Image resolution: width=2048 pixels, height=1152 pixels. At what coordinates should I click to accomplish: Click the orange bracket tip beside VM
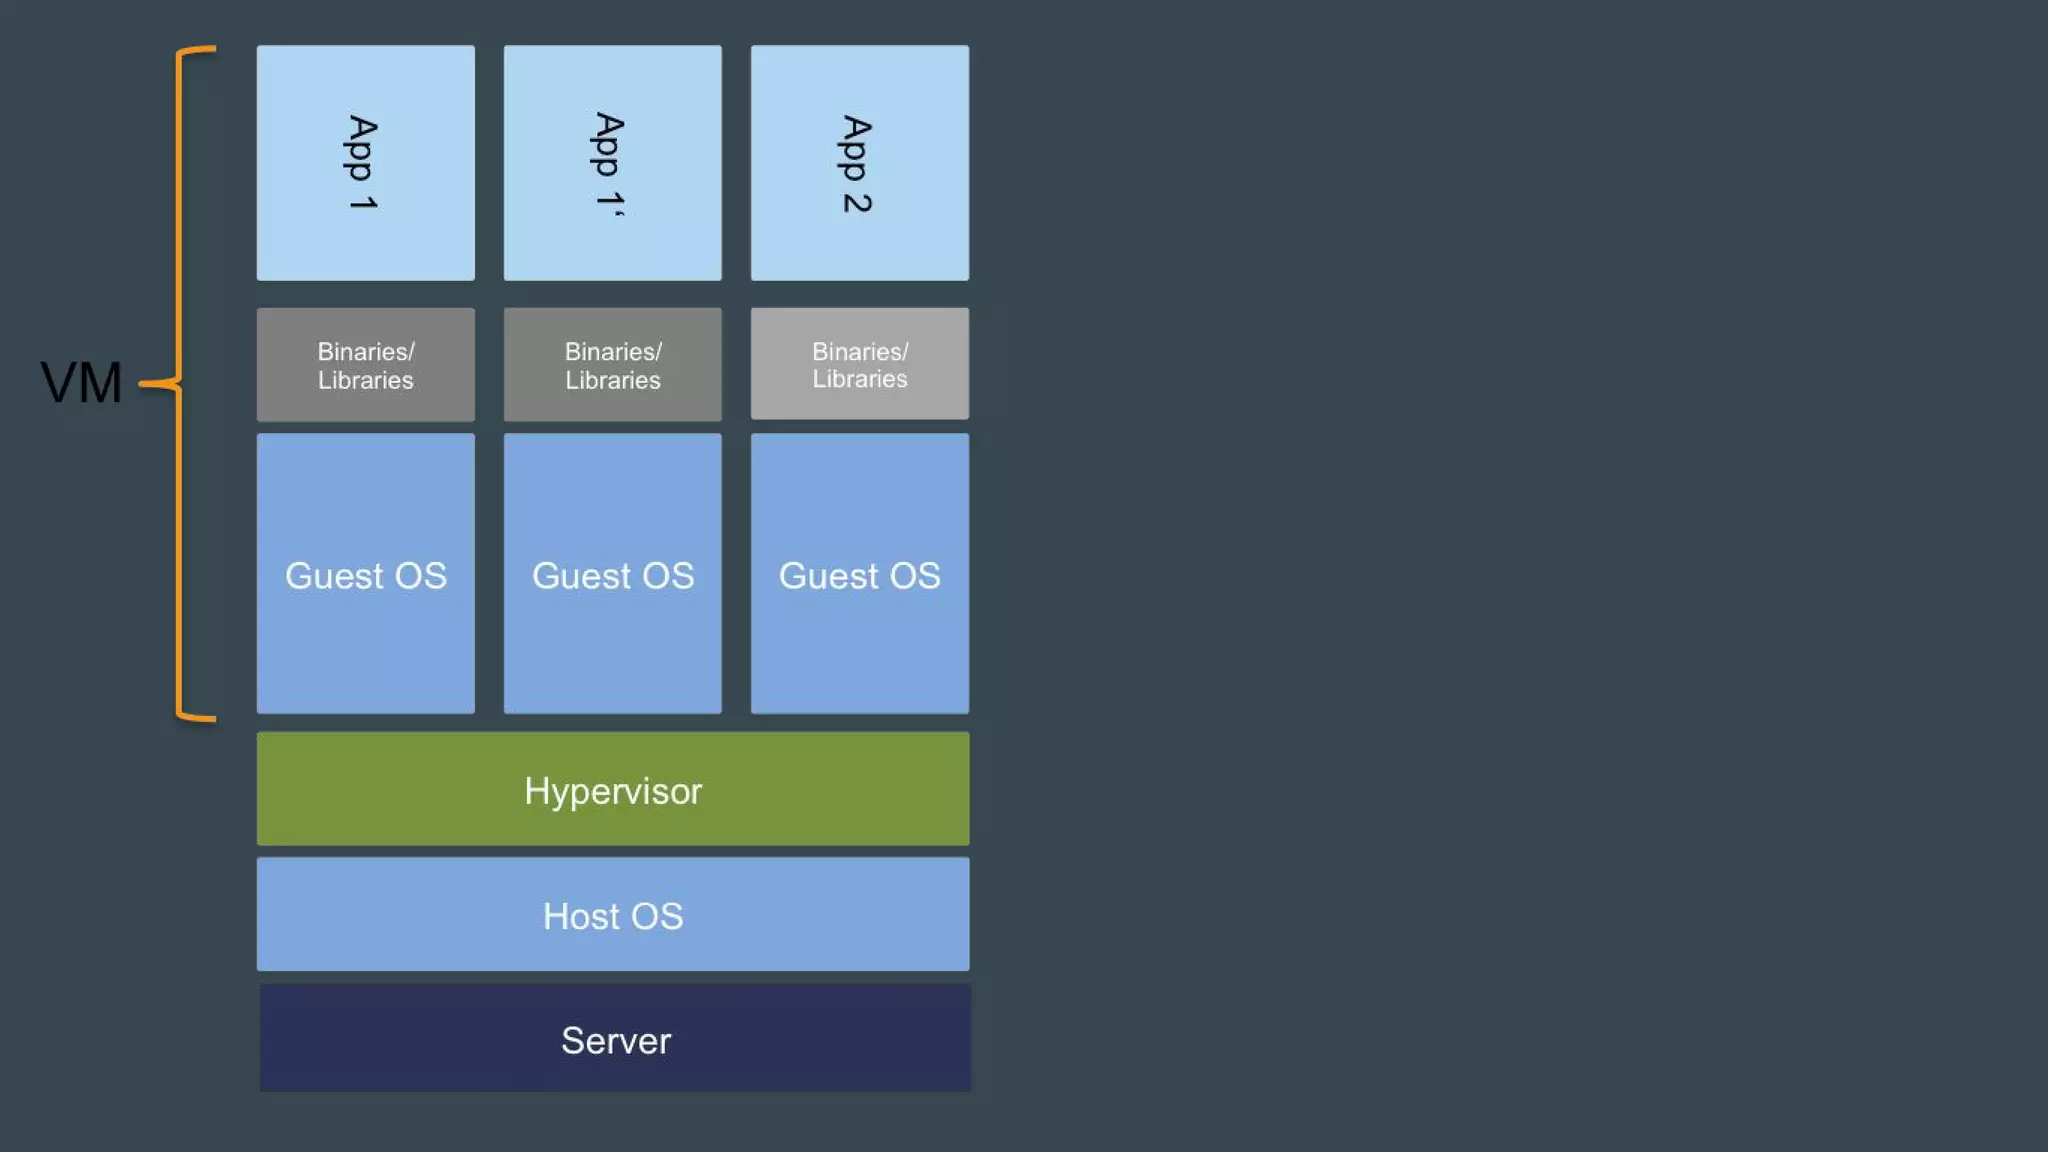(150, 383)
